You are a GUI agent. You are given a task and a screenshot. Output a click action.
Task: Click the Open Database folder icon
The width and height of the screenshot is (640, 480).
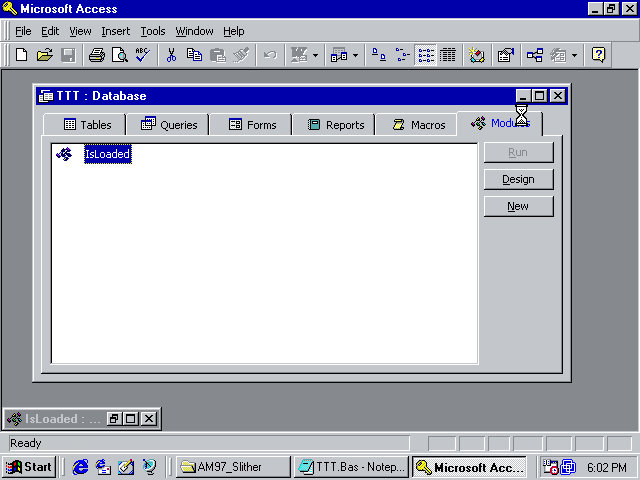pos(44,55)
